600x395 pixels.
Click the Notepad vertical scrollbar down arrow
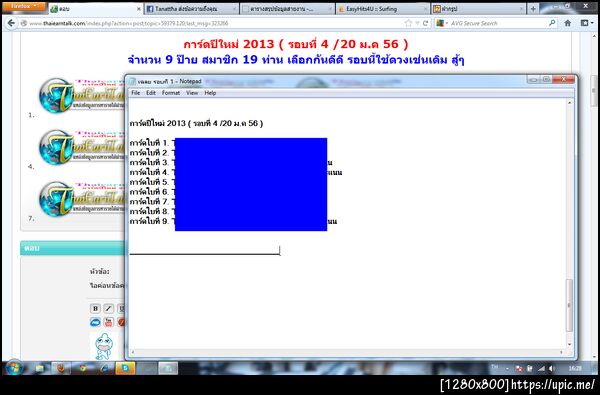click(569, 344)
